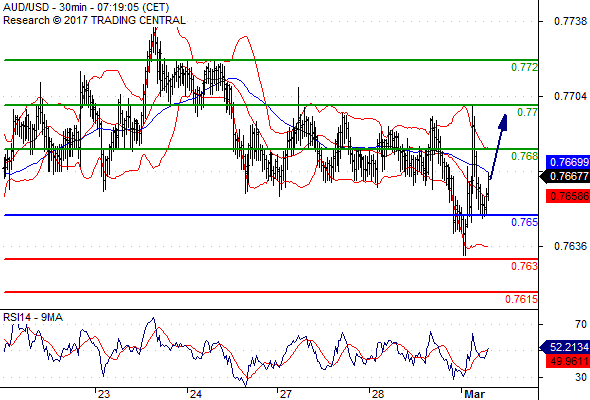Click the red 0.7615 support label
The image size is (590, 400).
(x=521, y=299)
